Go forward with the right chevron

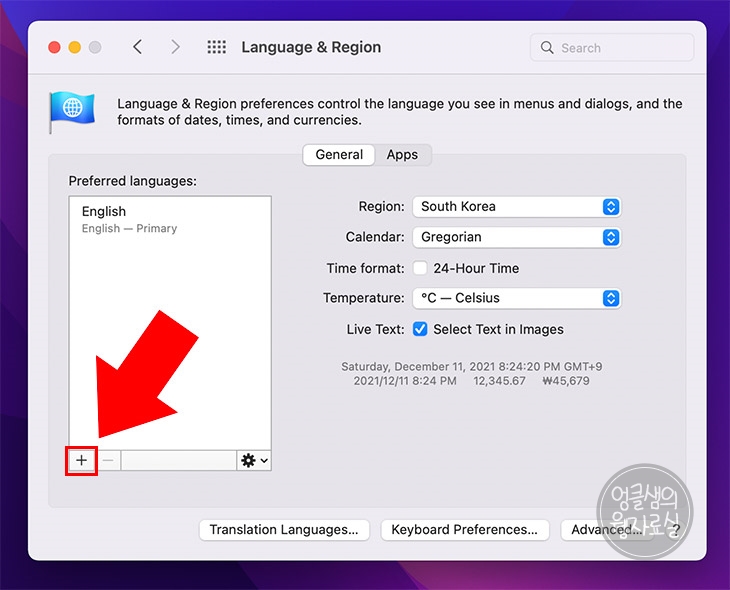175,47
